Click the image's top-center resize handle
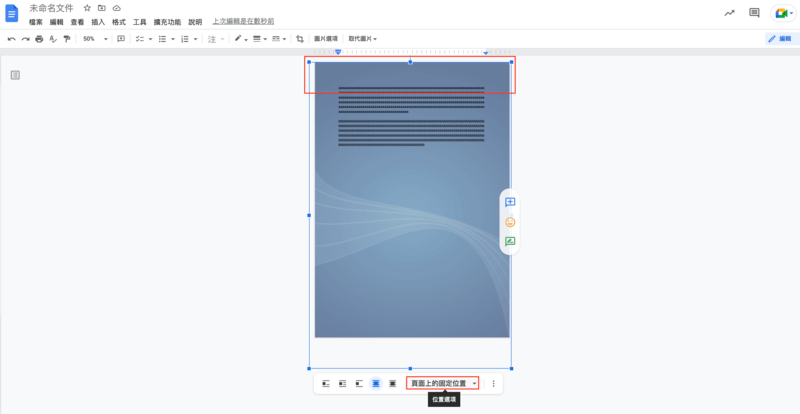This screenshot has height=414, width=800. tap(410, 62)
